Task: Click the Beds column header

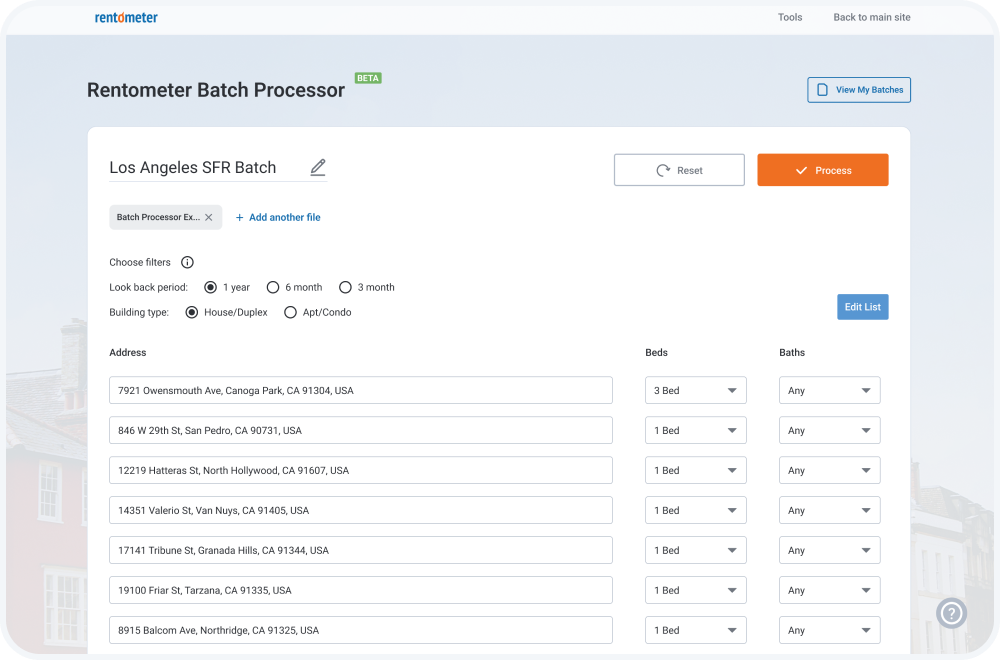Action: (656, 353)
